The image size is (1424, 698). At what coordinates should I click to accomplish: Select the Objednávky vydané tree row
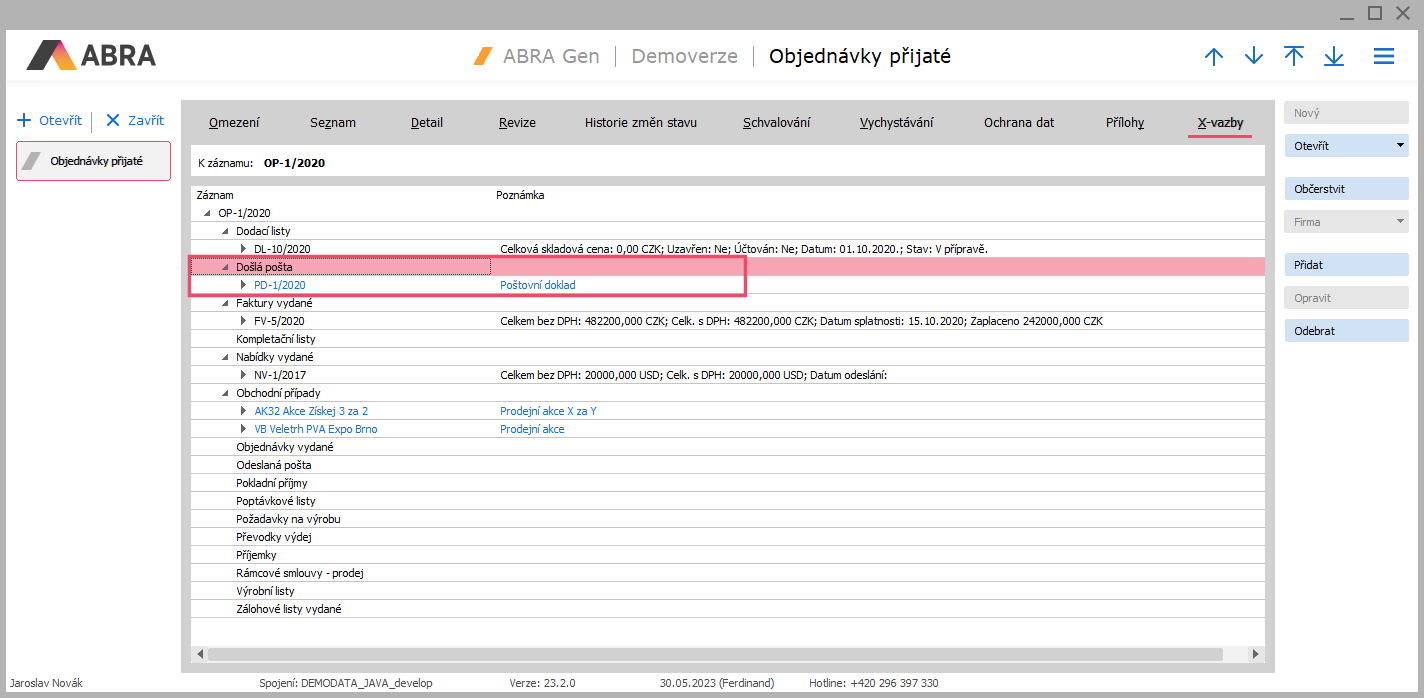point(285,447)
